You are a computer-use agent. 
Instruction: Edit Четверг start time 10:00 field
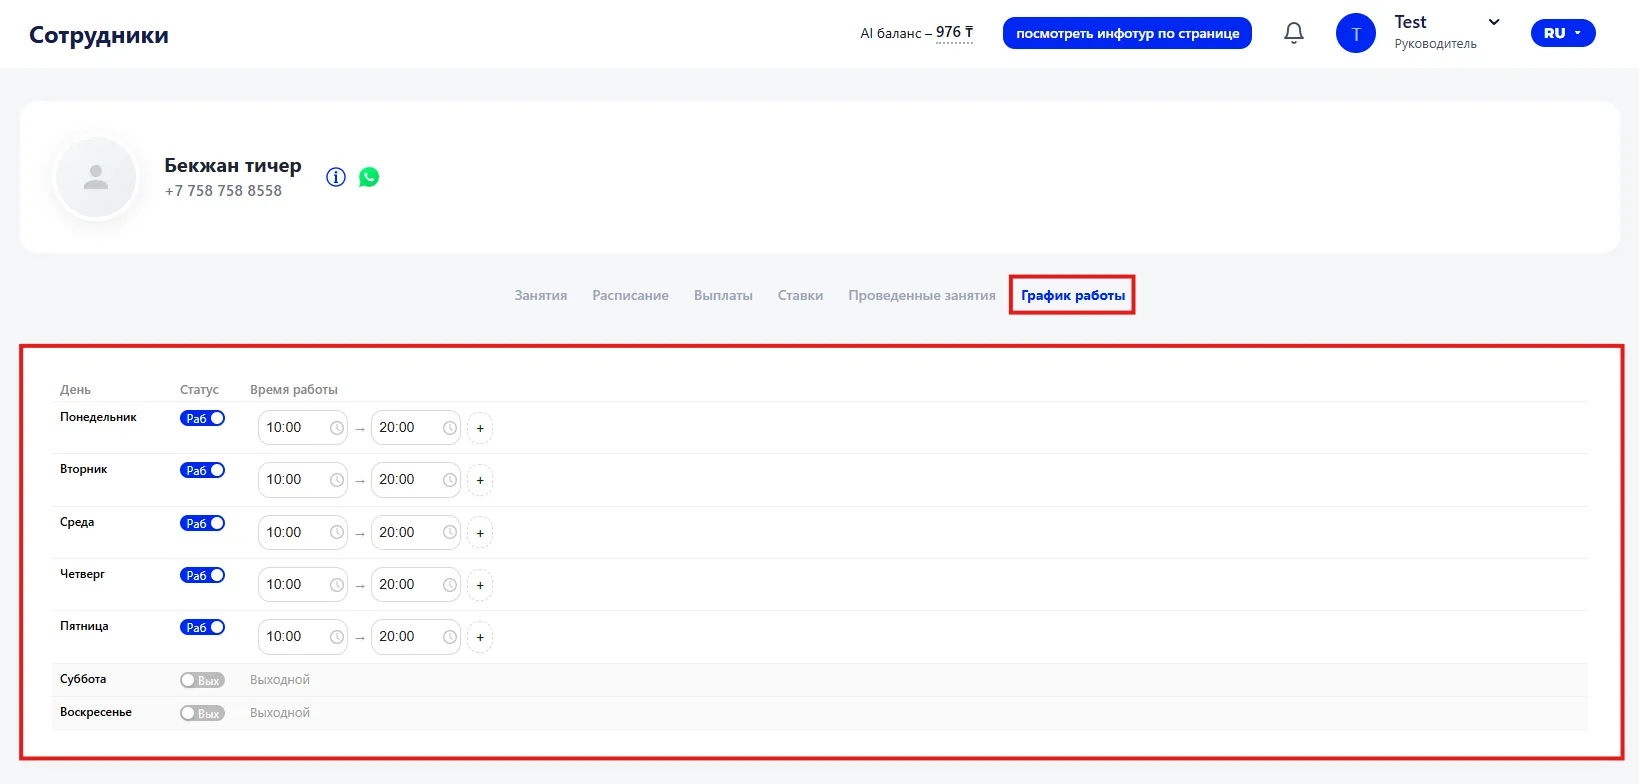click(x=303, y=584)
